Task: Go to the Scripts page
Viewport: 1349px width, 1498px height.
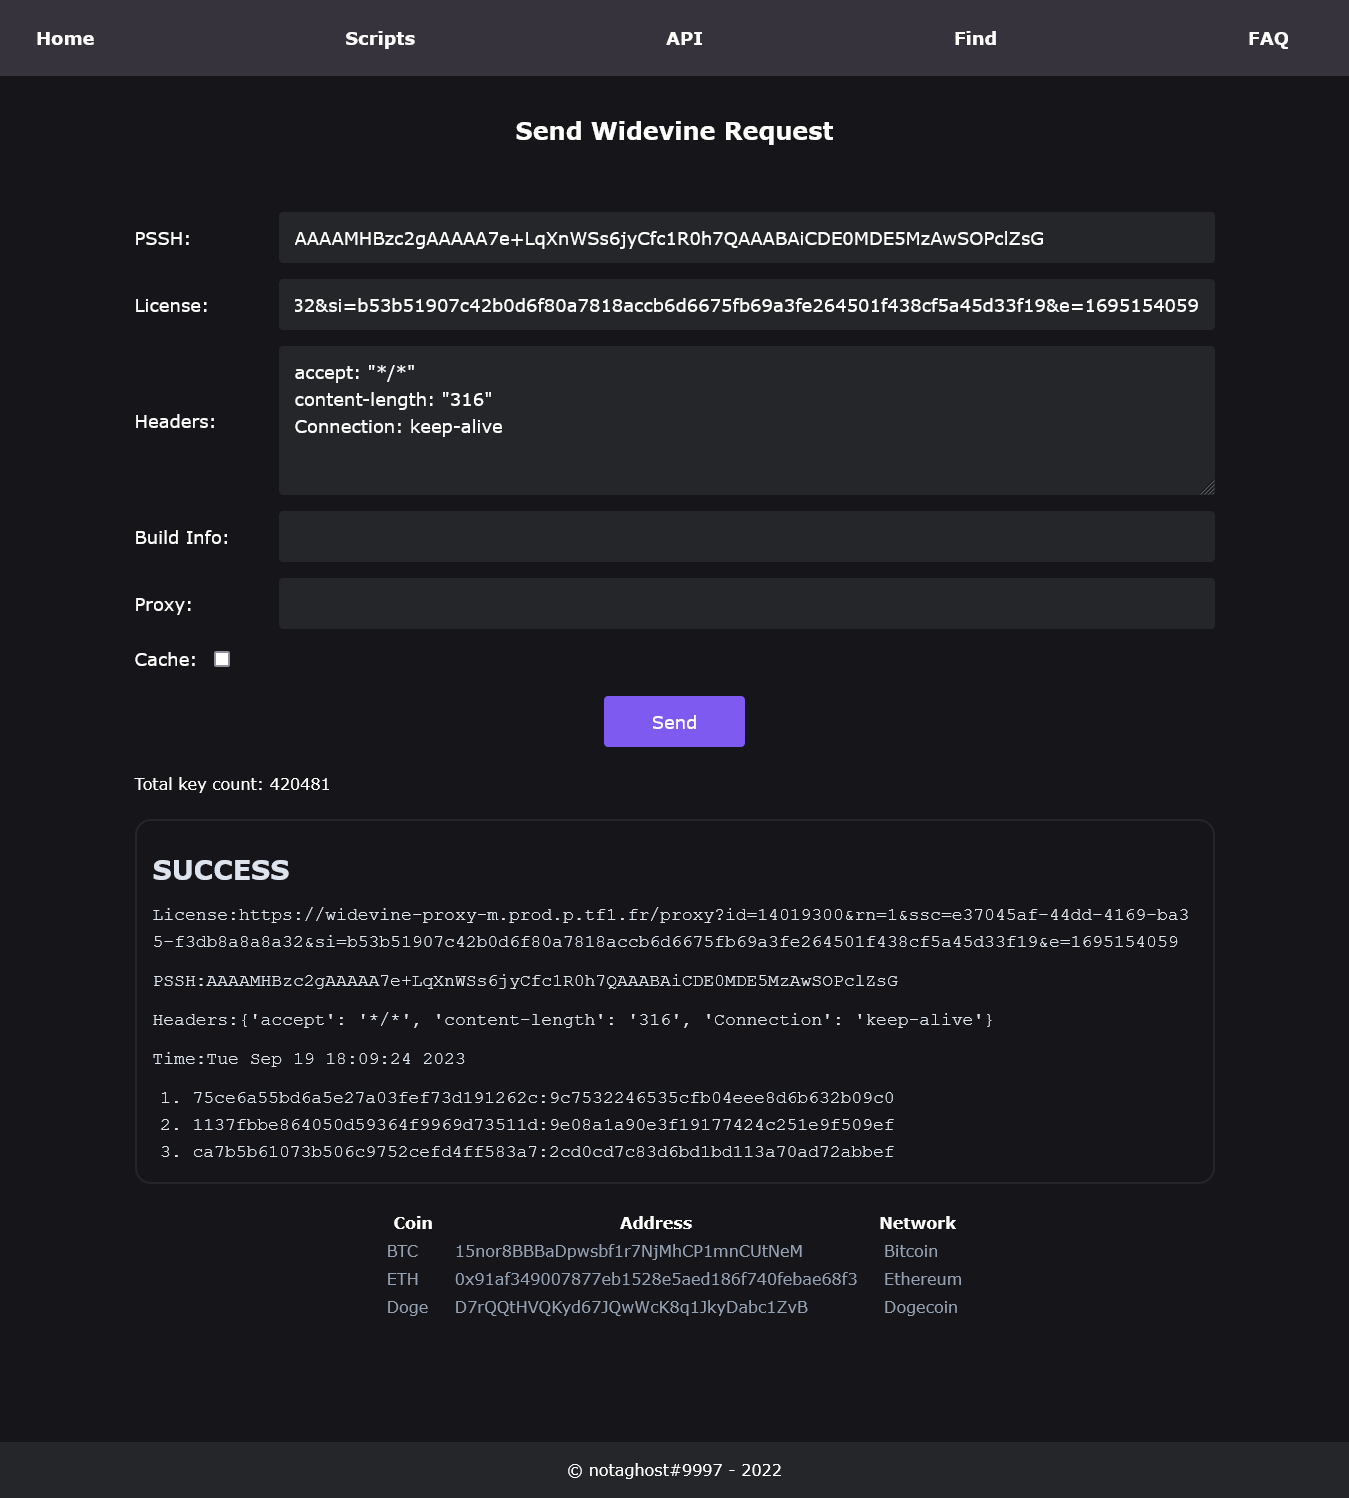Action: coord(380,38)
